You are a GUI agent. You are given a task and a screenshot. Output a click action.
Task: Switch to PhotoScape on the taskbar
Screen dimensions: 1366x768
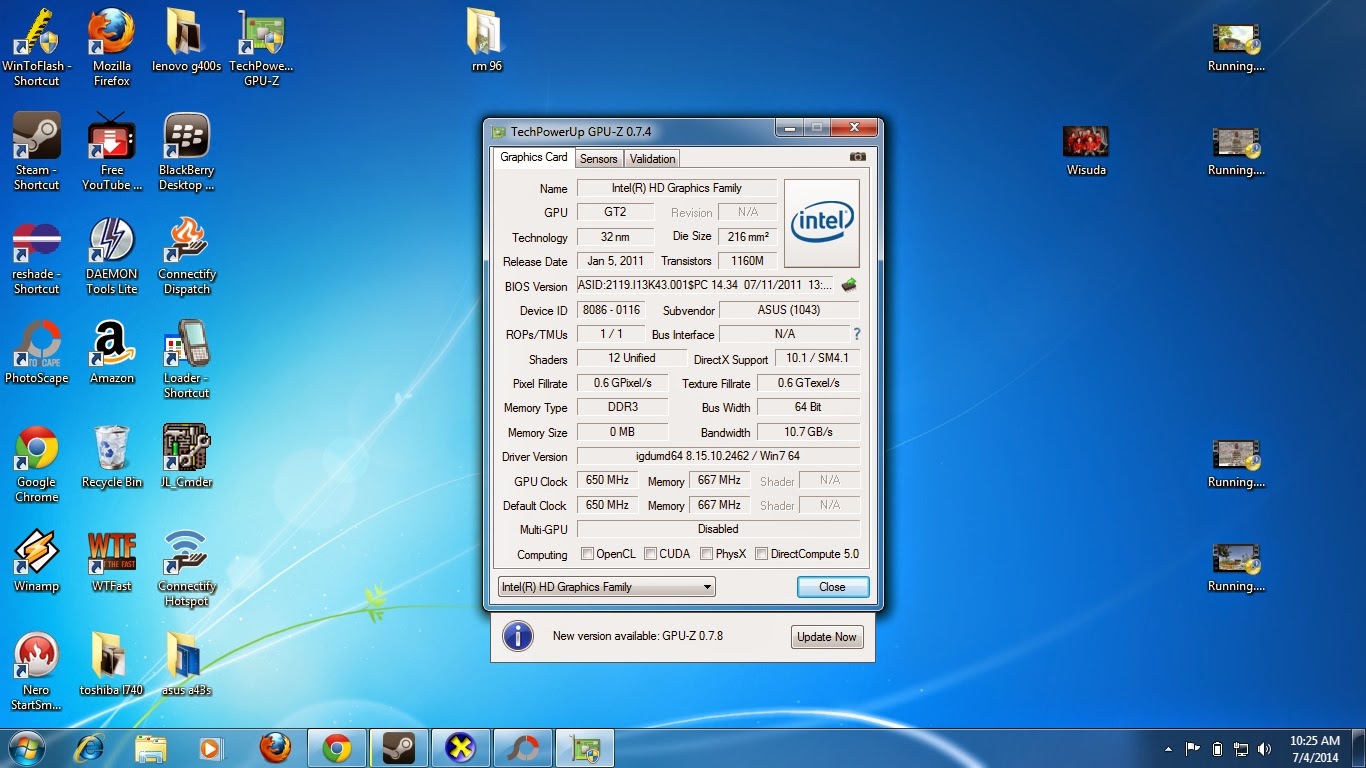tap(523, 748)
